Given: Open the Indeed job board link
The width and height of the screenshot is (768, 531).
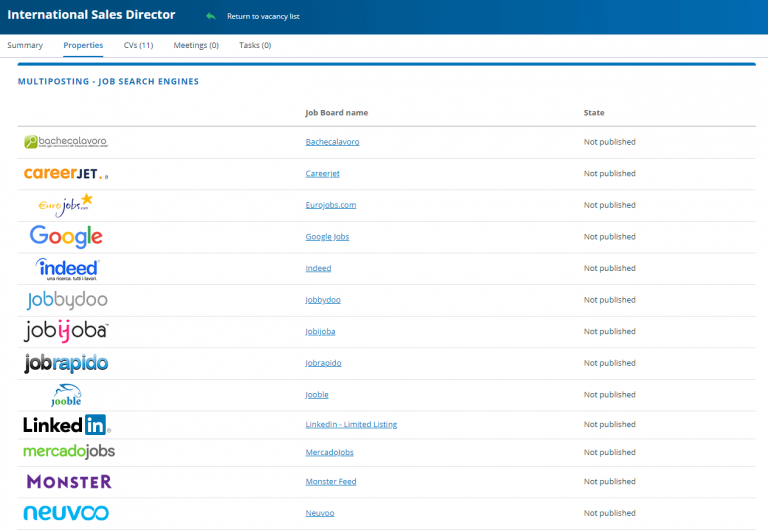Looking at the screenshot, I should pos(318,268).
